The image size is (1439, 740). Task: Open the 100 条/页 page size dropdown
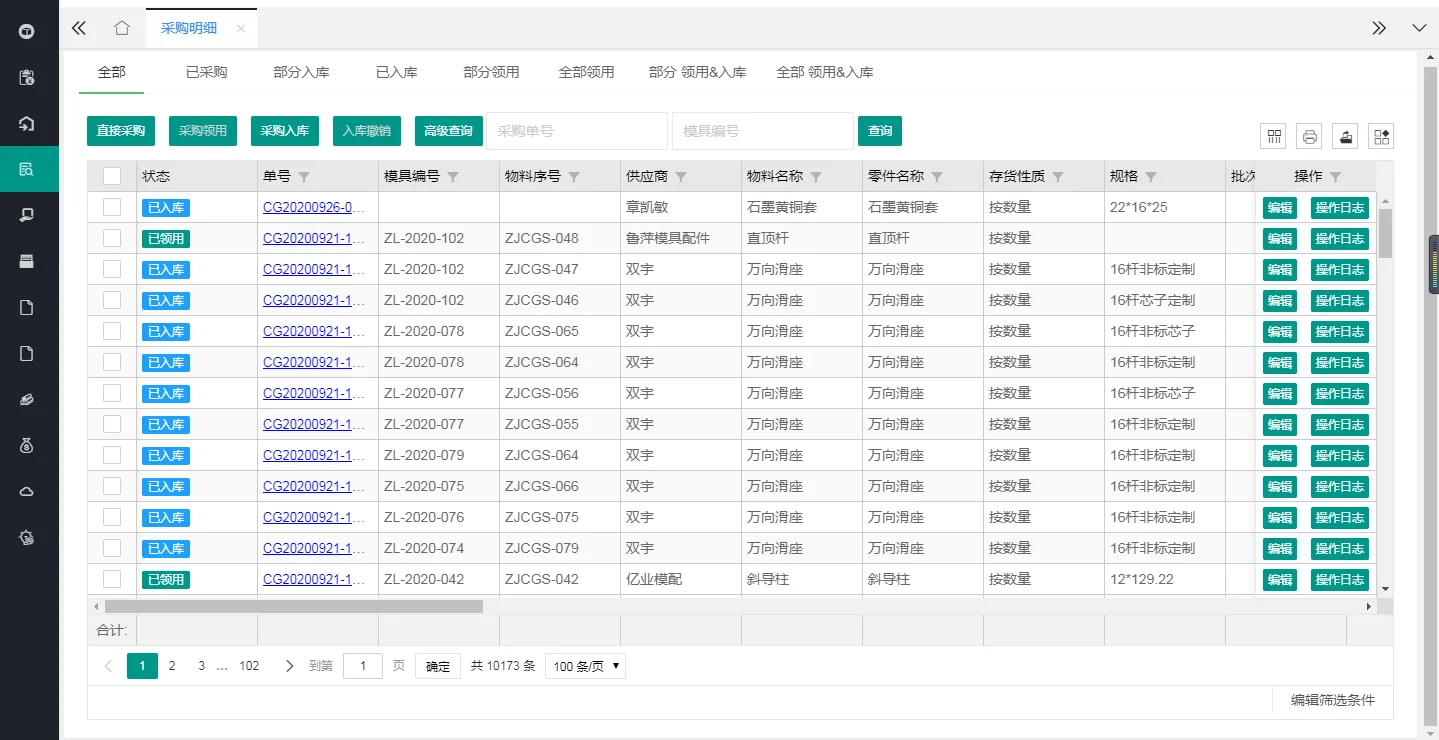tap(585, 666)
